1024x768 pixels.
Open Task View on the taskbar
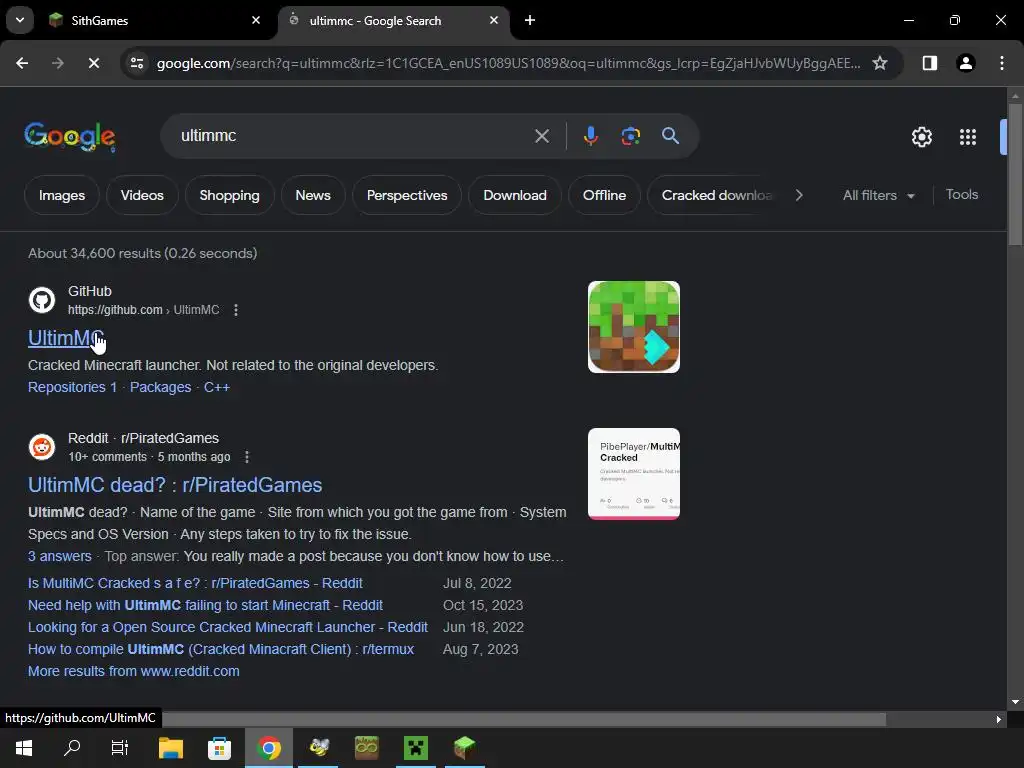coord(120,748)
